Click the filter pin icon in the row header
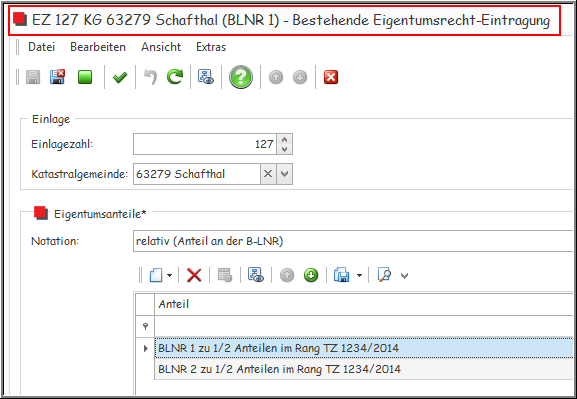The image size is (577, 399). 145,326
